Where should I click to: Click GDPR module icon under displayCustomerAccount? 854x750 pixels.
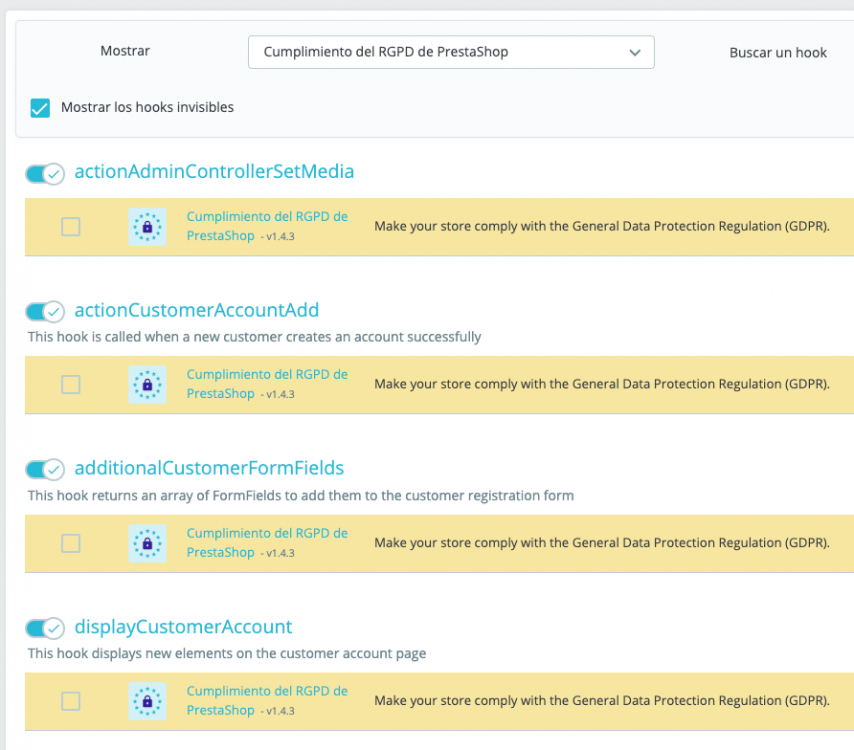click(x=147, y=701)
